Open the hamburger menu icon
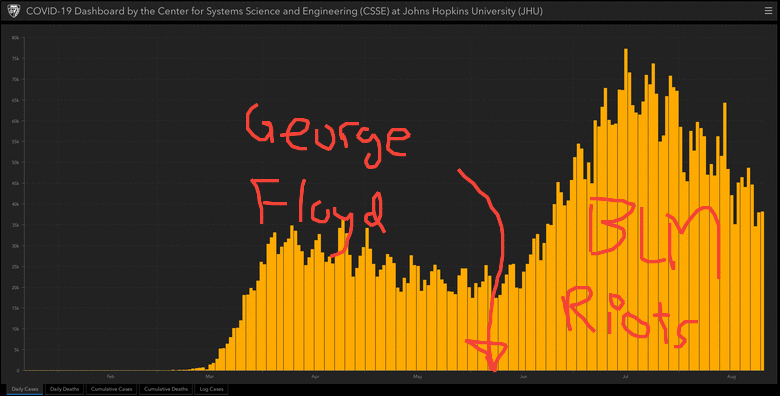 768,11
